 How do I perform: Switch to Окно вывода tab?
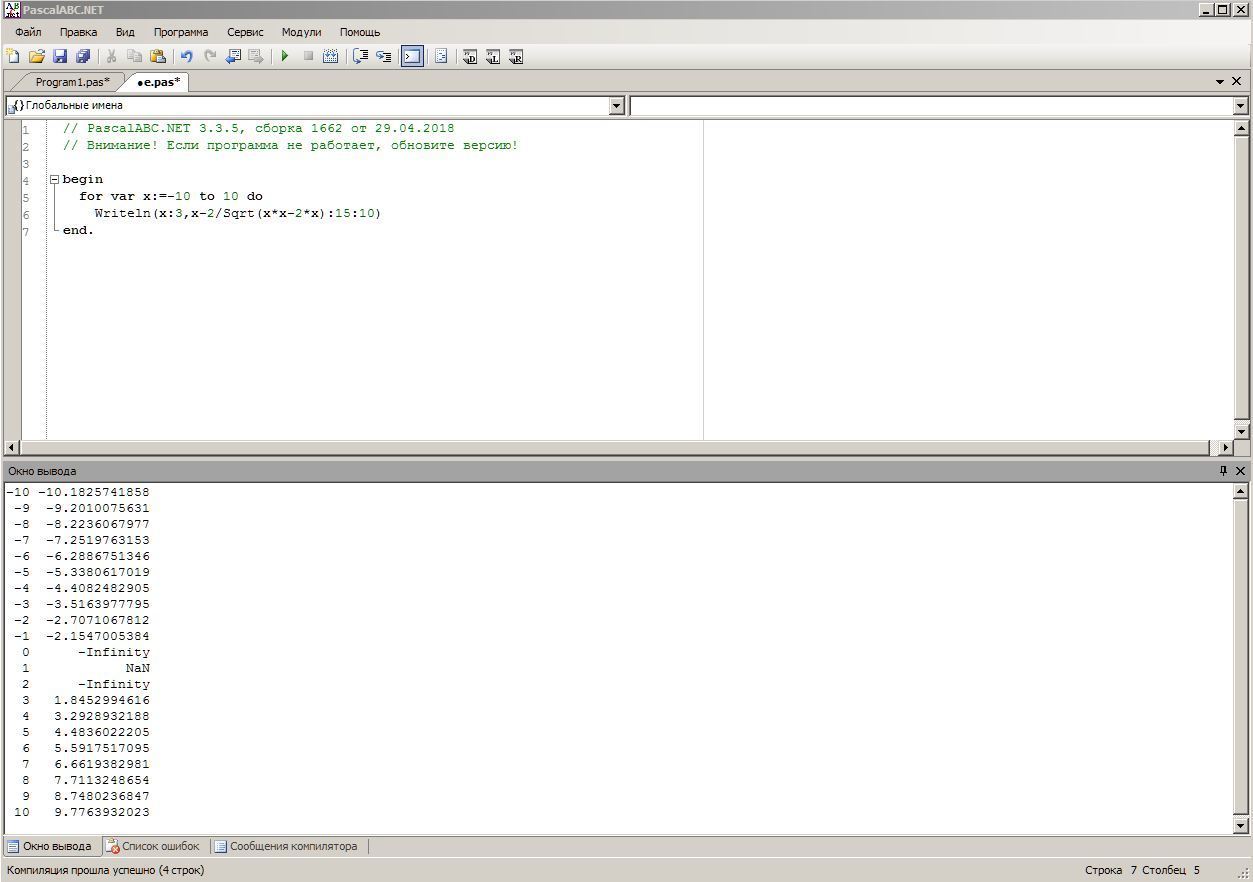click(x=50, y=846)
